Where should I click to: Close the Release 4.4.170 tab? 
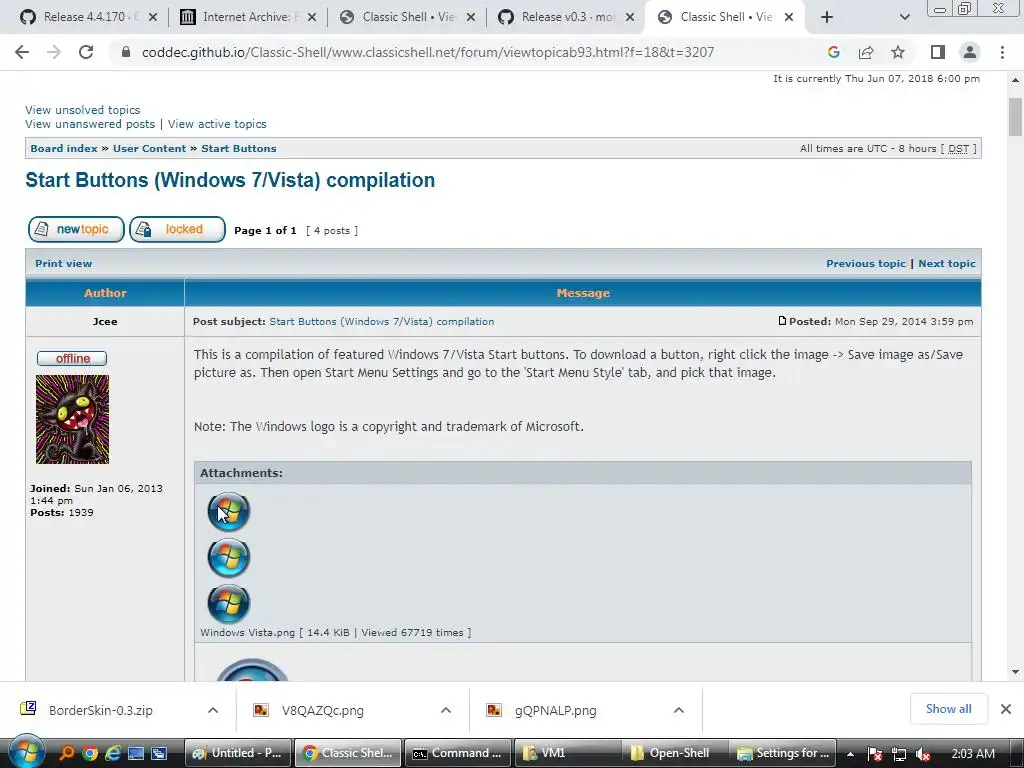(153, 17)
